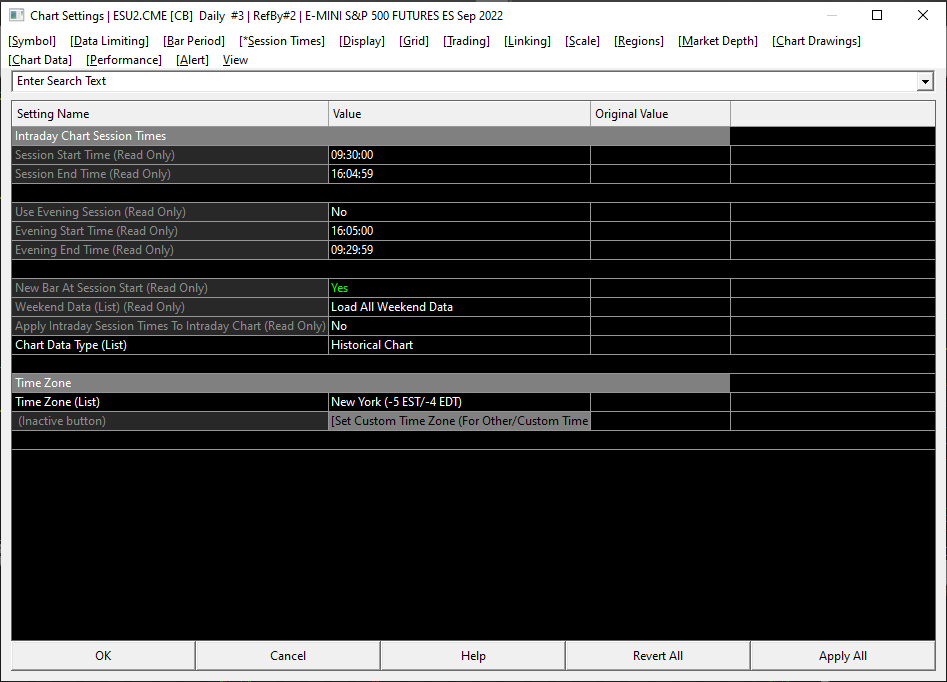Click the Setting Name column header

pos(170,114)
